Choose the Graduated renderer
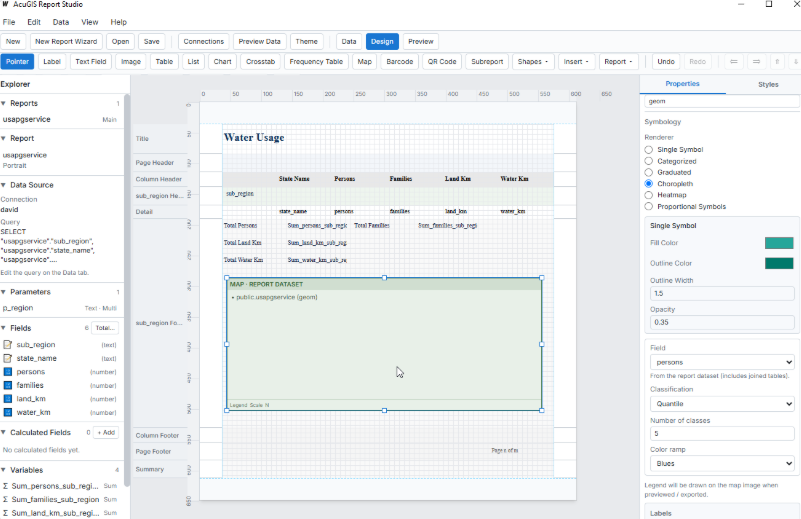 [x=649, y=172]
